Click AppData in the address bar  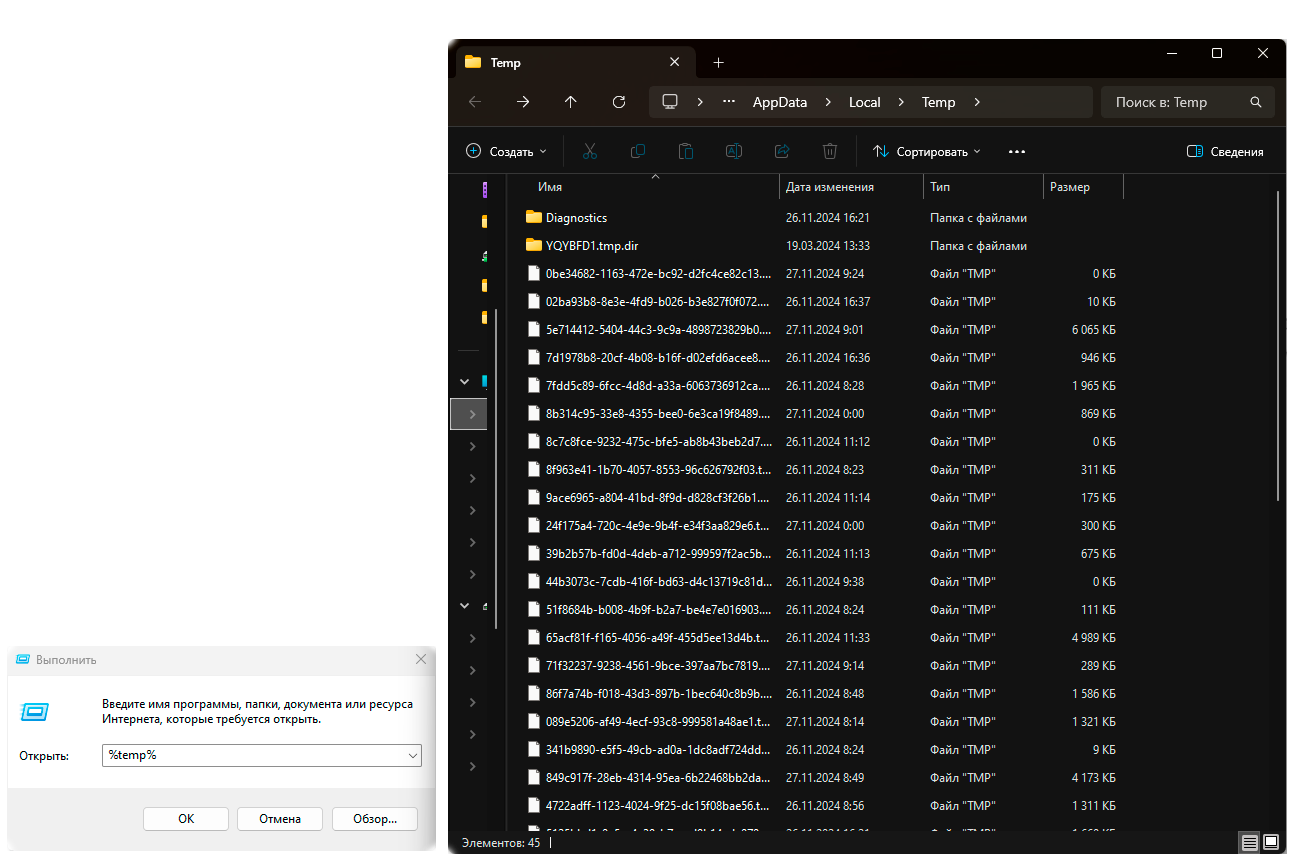pos(780,102)
